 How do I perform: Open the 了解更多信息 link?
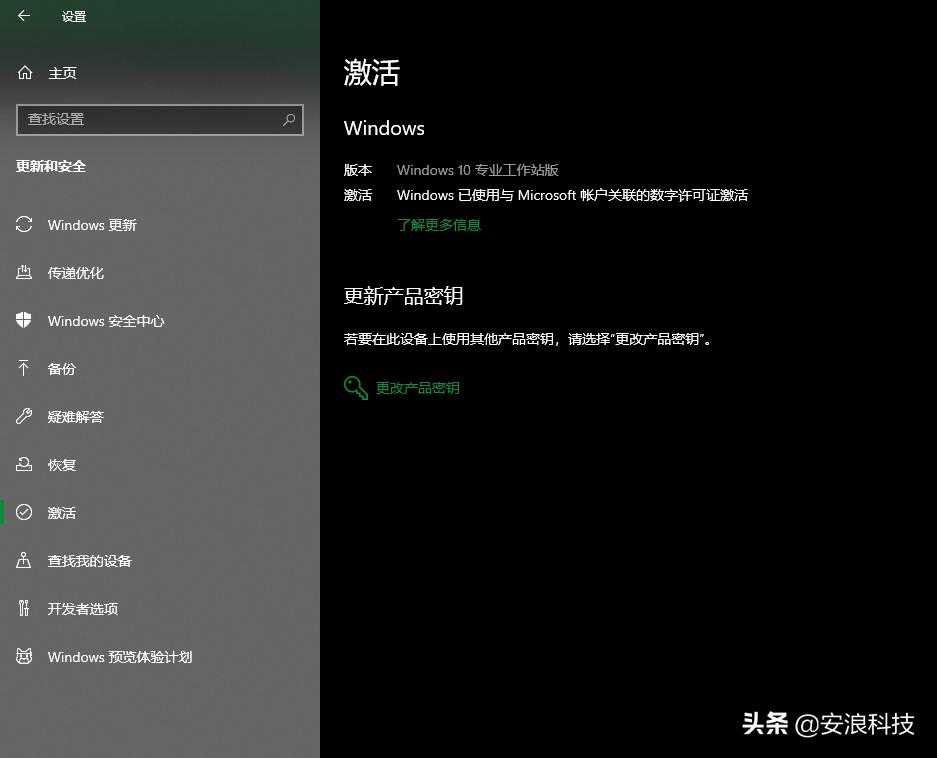438,226
